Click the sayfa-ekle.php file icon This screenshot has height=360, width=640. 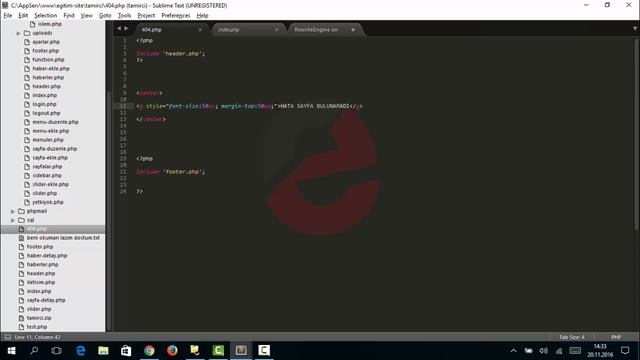tap(27, 158)
